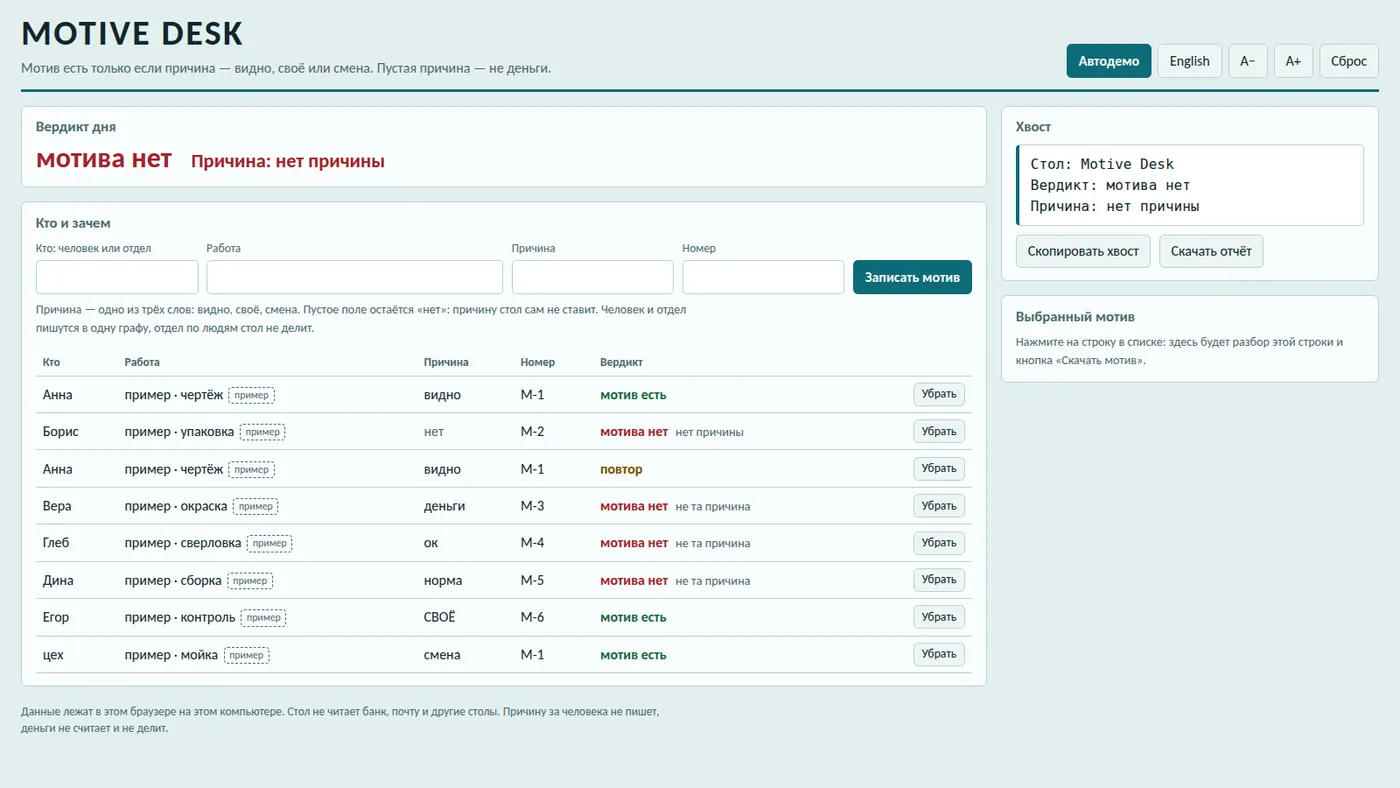Focus the Номер input field
The height and width of the screenshot is (788, 1400).
pos(763,277)
